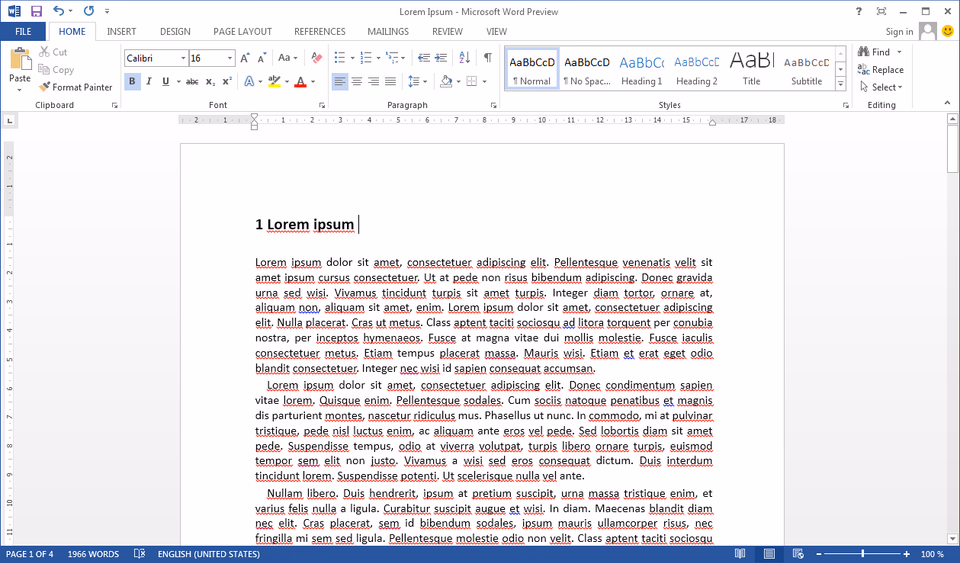Increase paragraph indent
This screenshot has width=960, height=563.
pyautogui.click(x=441, y=58)
